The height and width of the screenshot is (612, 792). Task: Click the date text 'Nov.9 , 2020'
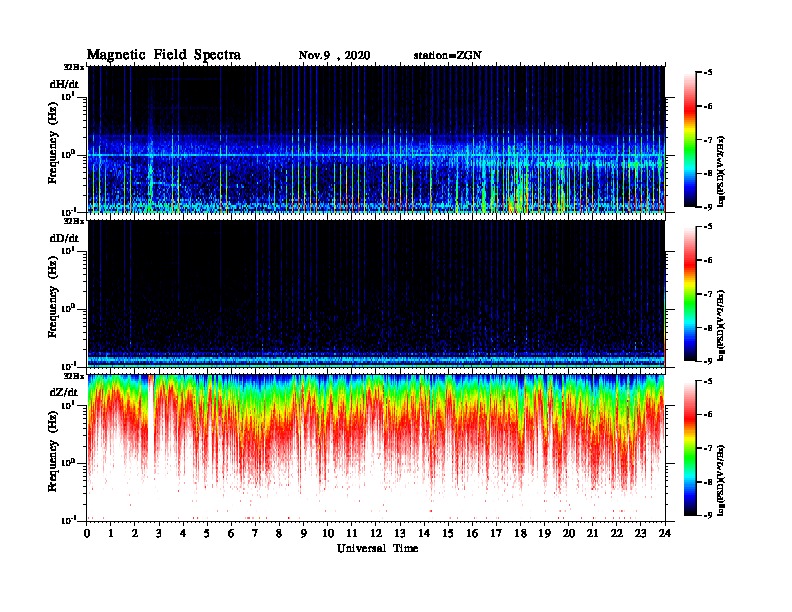click(334, 56)
